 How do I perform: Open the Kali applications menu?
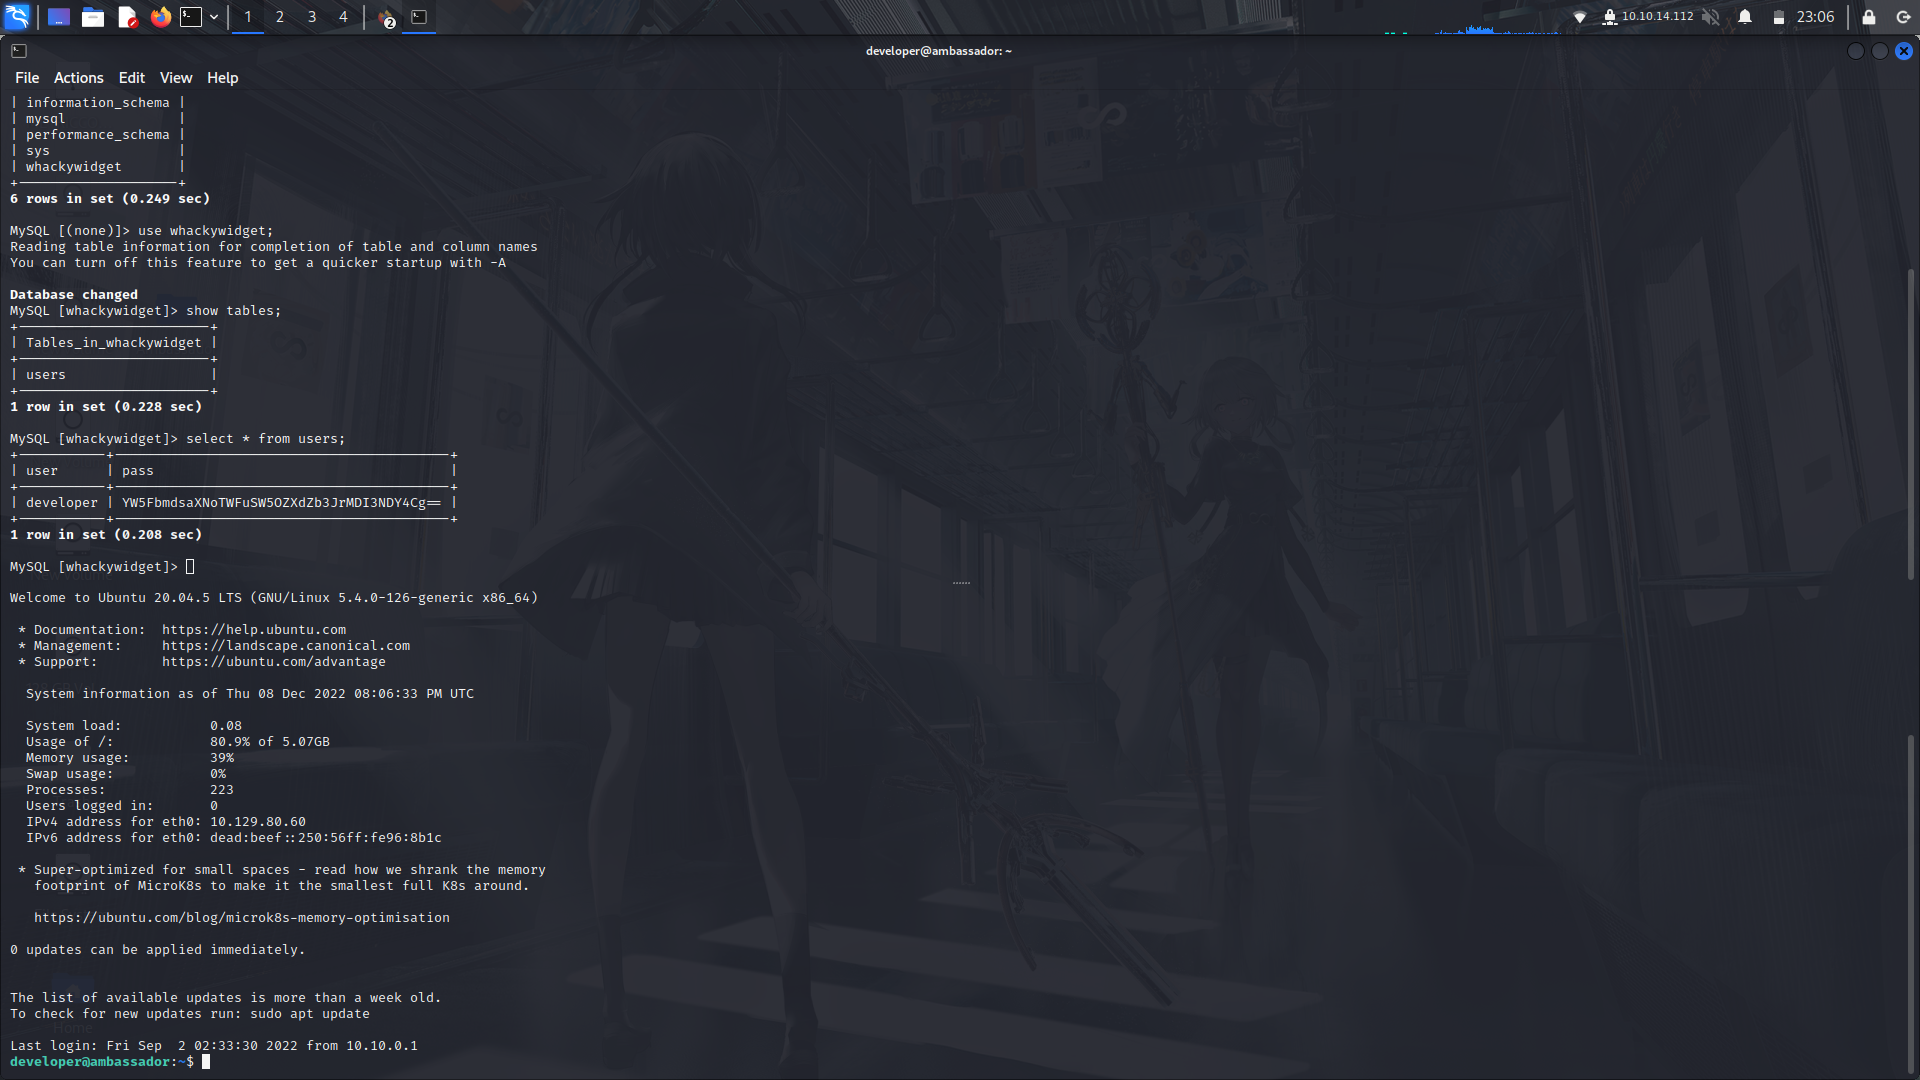click(16, 17)
